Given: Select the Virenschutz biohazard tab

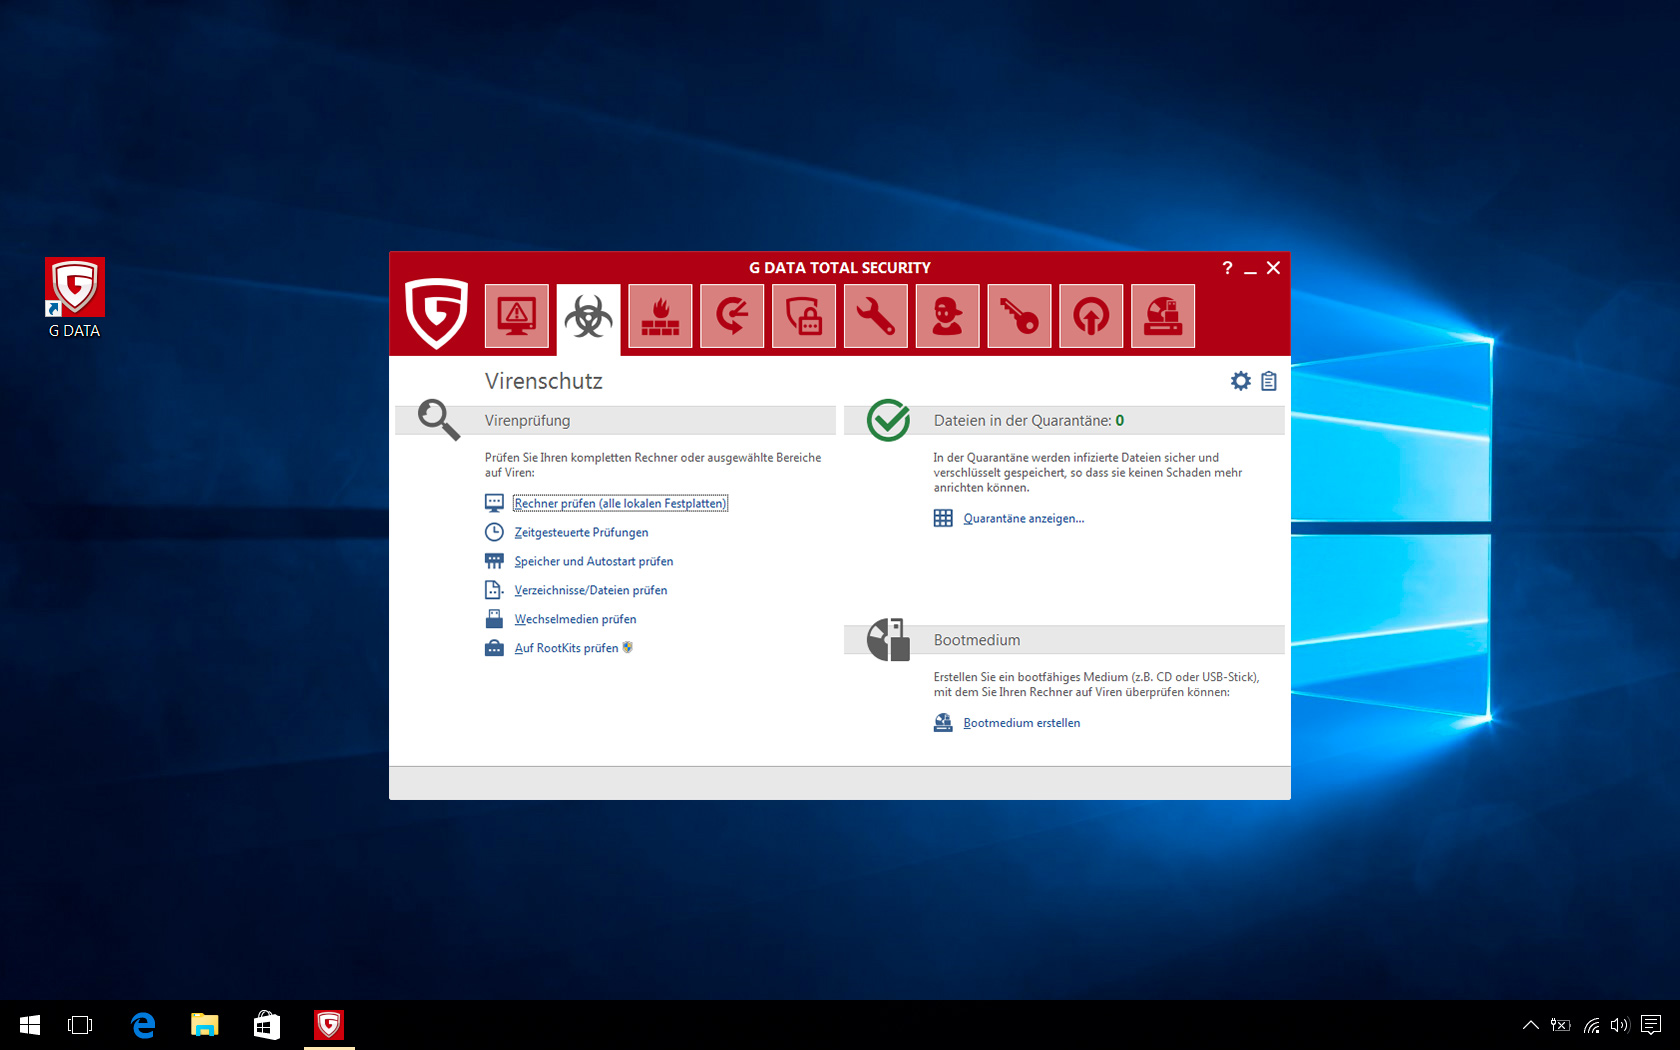Looking at the screenshot, I should pyautogui.click(x=589, y=318).
